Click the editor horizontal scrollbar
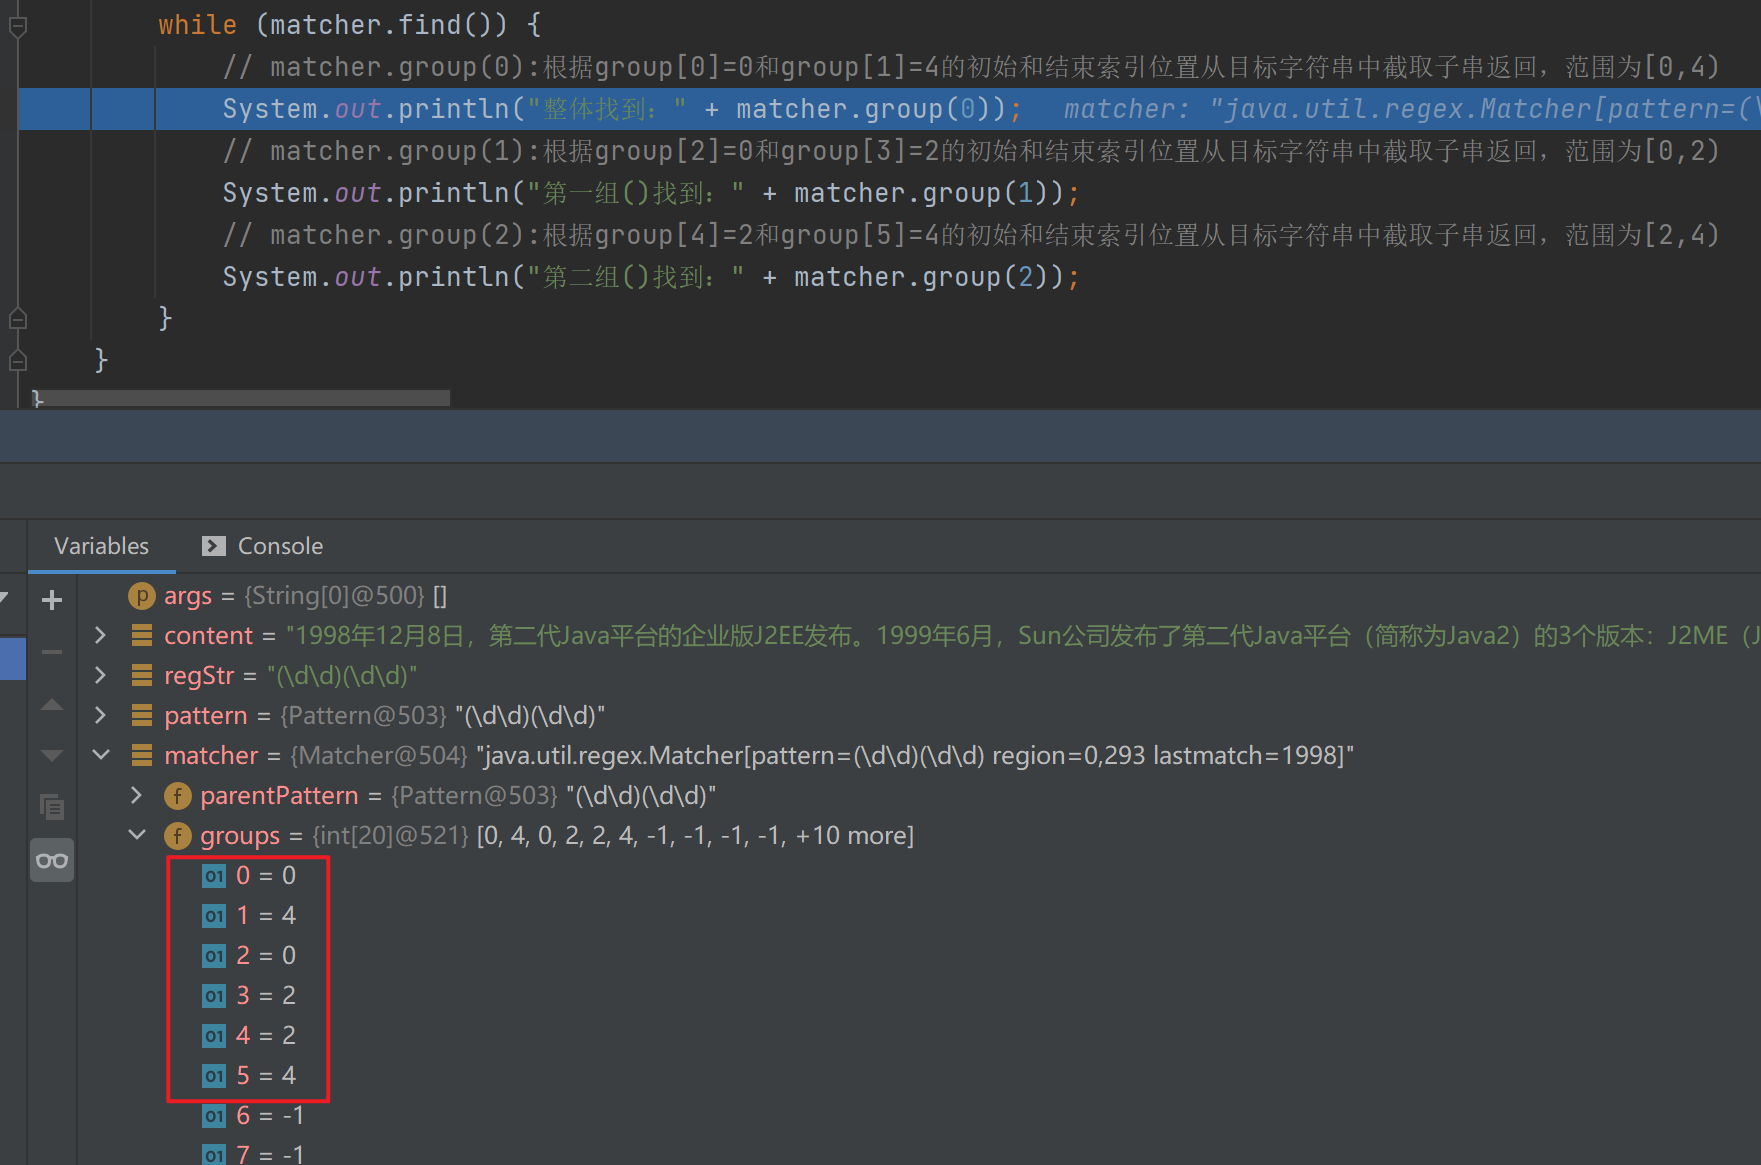This screenshot has height=1165, width=1761. click(240, 398)
